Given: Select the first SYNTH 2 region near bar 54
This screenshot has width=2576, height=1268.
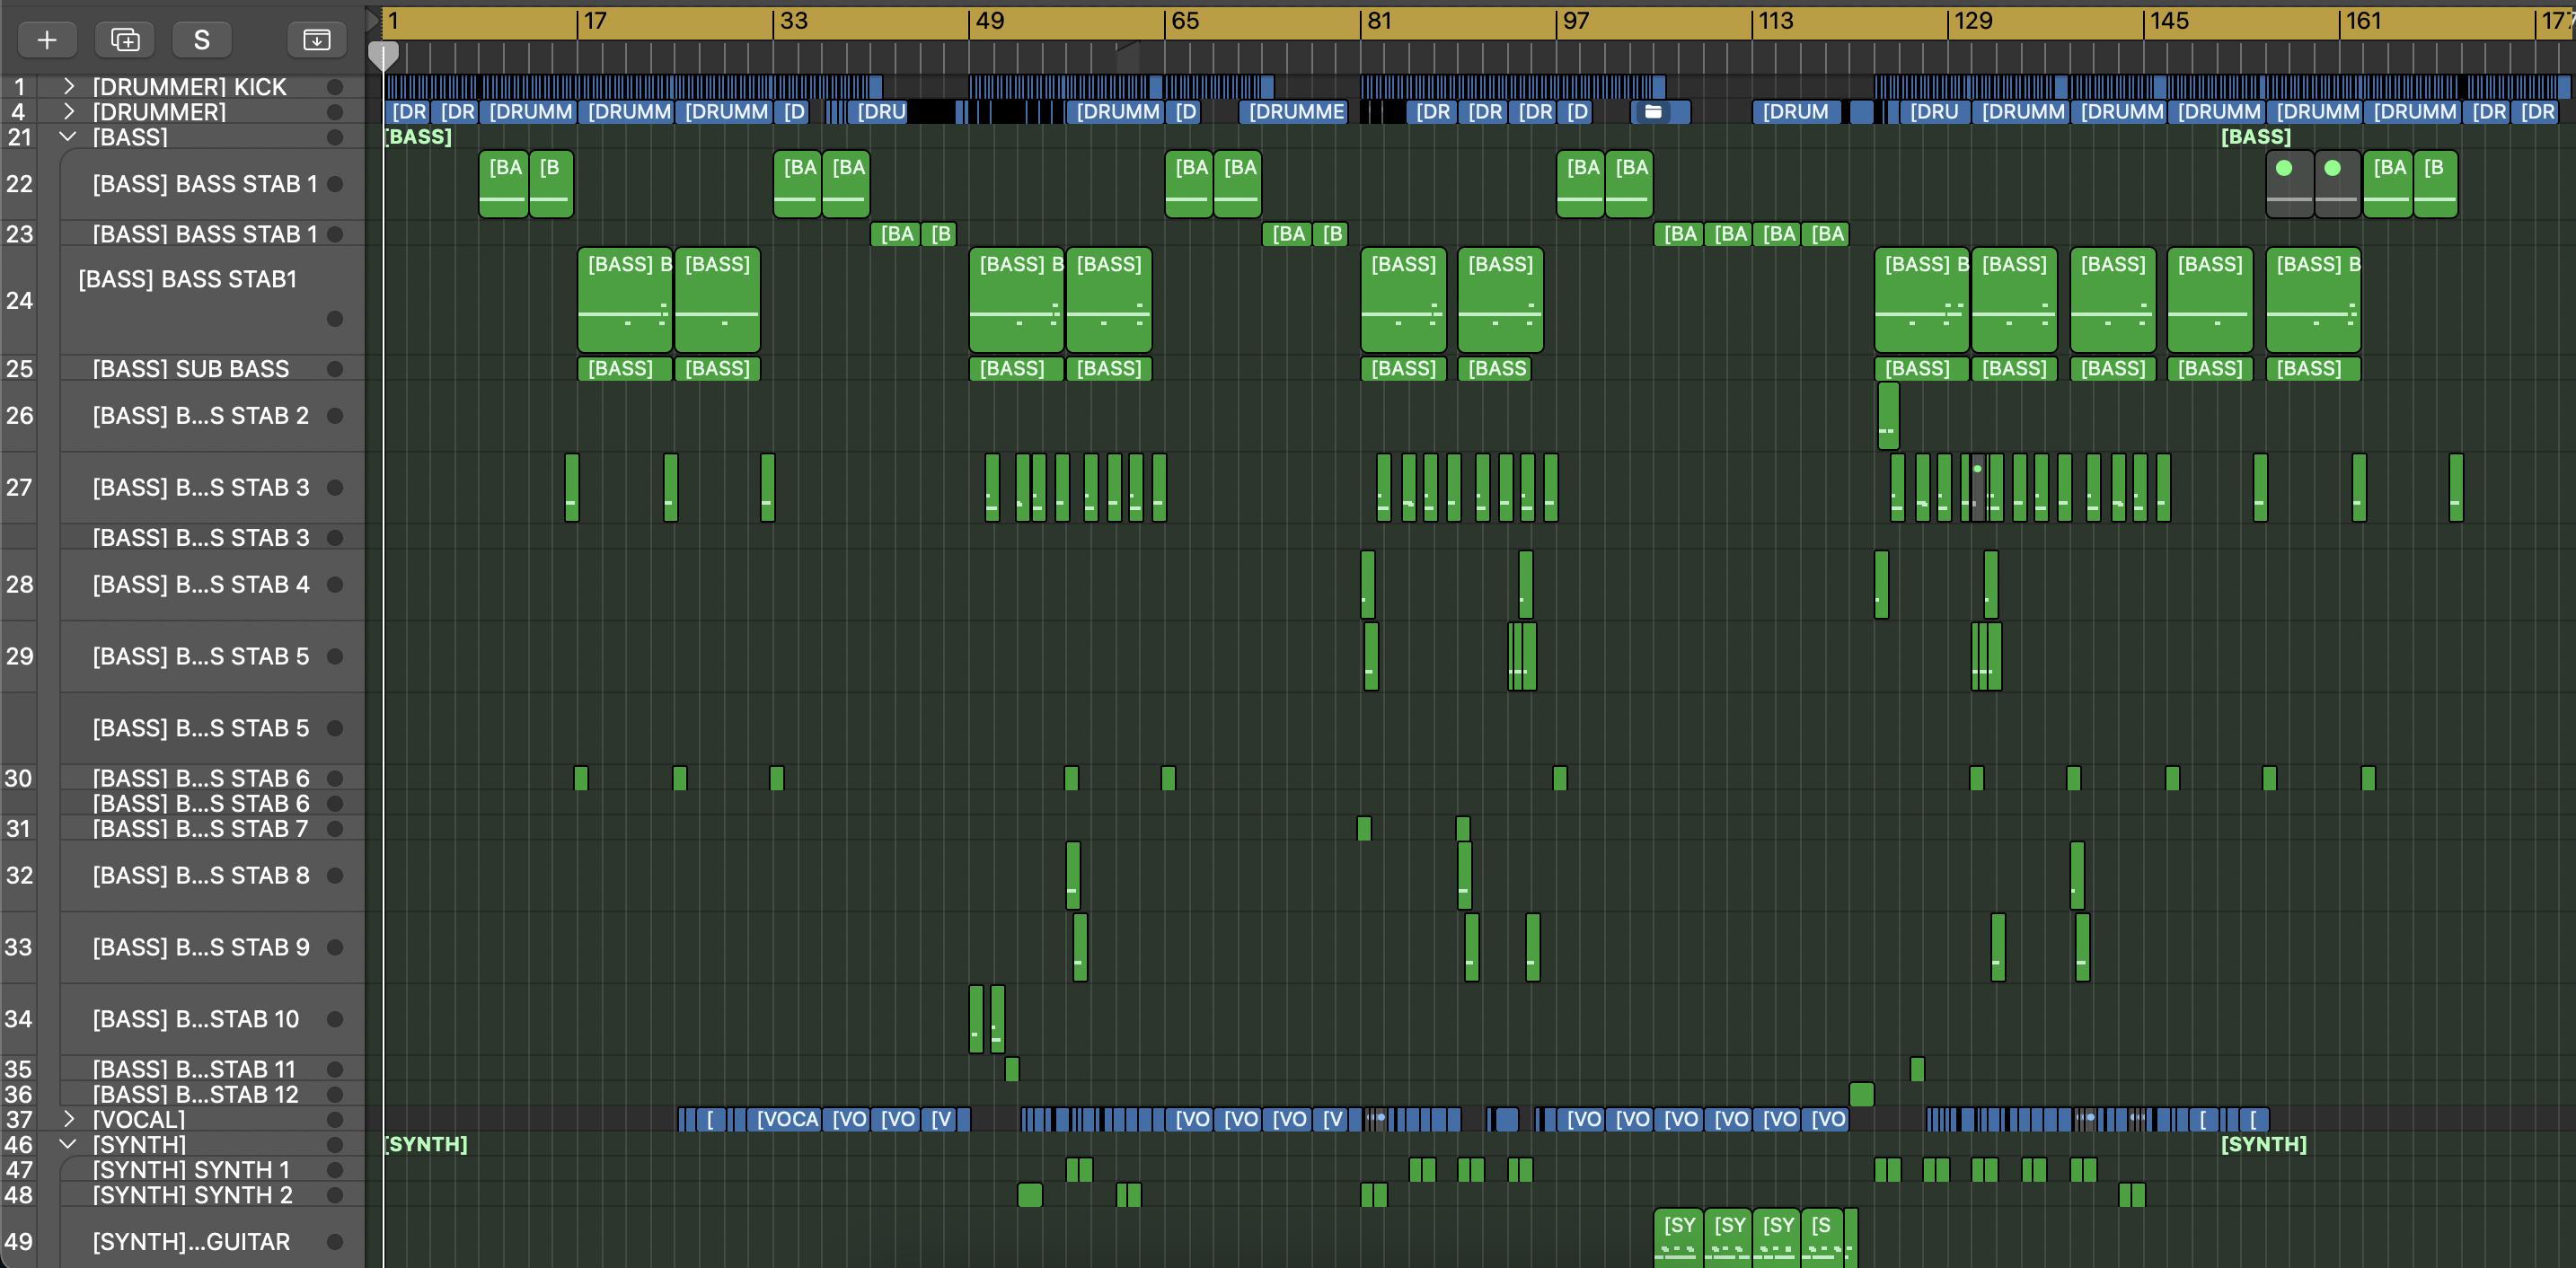Looking at the screenshot, I should [x=1030, y=1194].
